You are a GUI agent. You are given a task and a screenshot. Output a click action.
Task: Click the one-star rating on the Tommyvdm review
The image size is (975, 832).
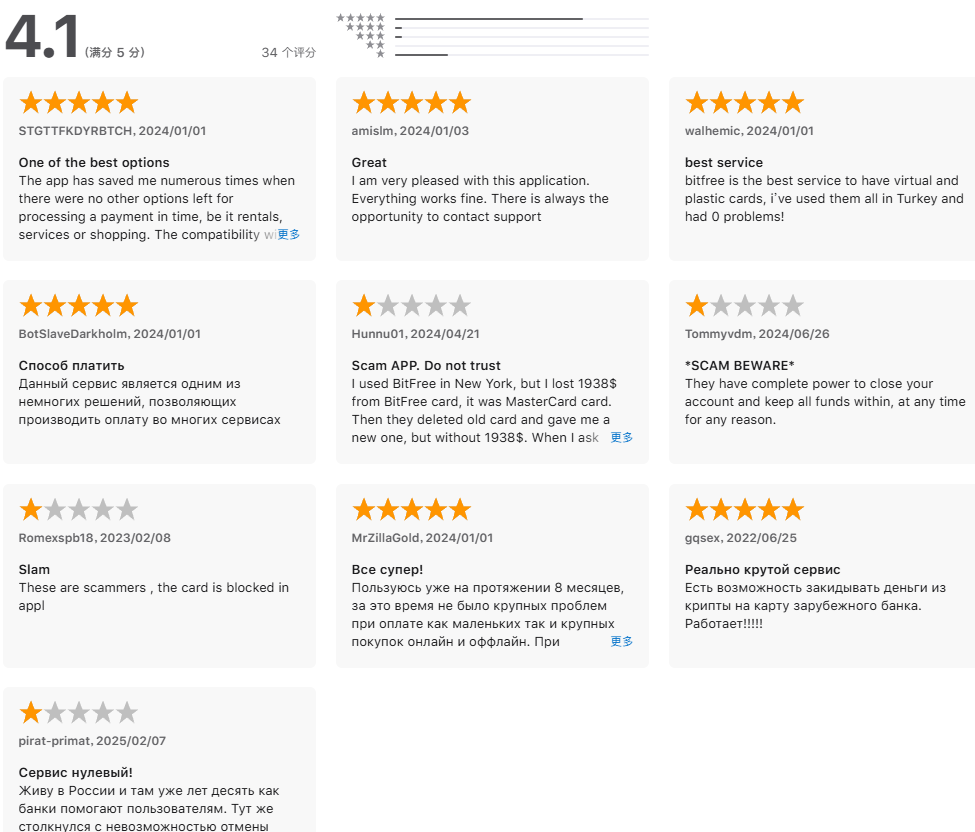744,306
